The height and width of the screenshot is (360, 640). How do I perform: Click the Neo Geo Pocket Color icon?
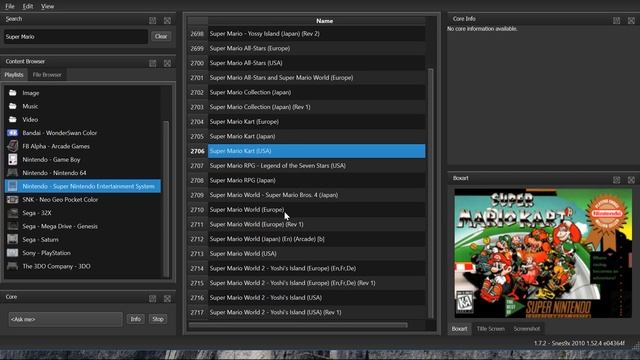coord(13,200)
